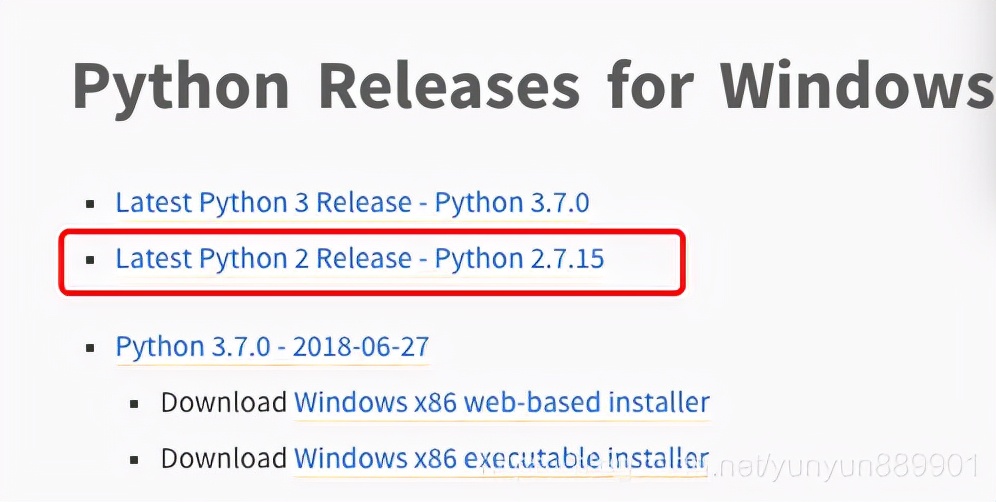This screenshot has height=502, width=996.
Task: Open the Latest Python 3 Release link
Action: (352, 203)
